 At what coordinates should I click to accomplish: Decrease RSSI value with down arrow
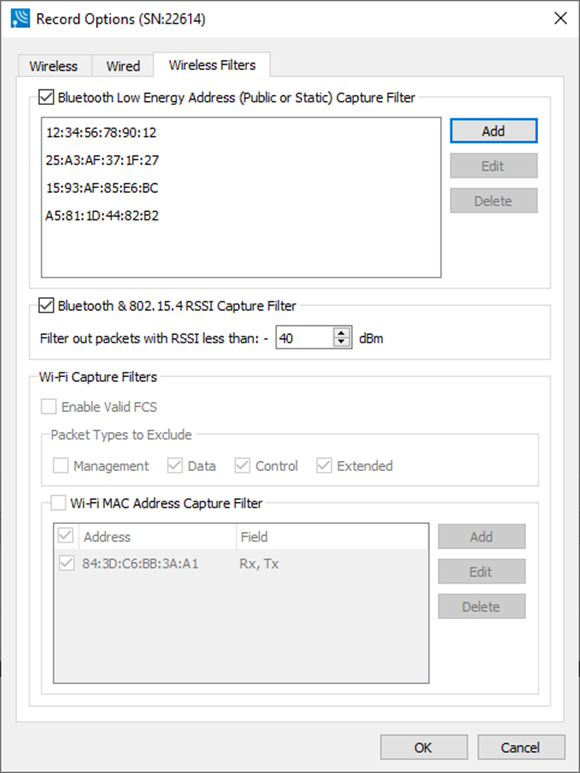coord(341,343)
